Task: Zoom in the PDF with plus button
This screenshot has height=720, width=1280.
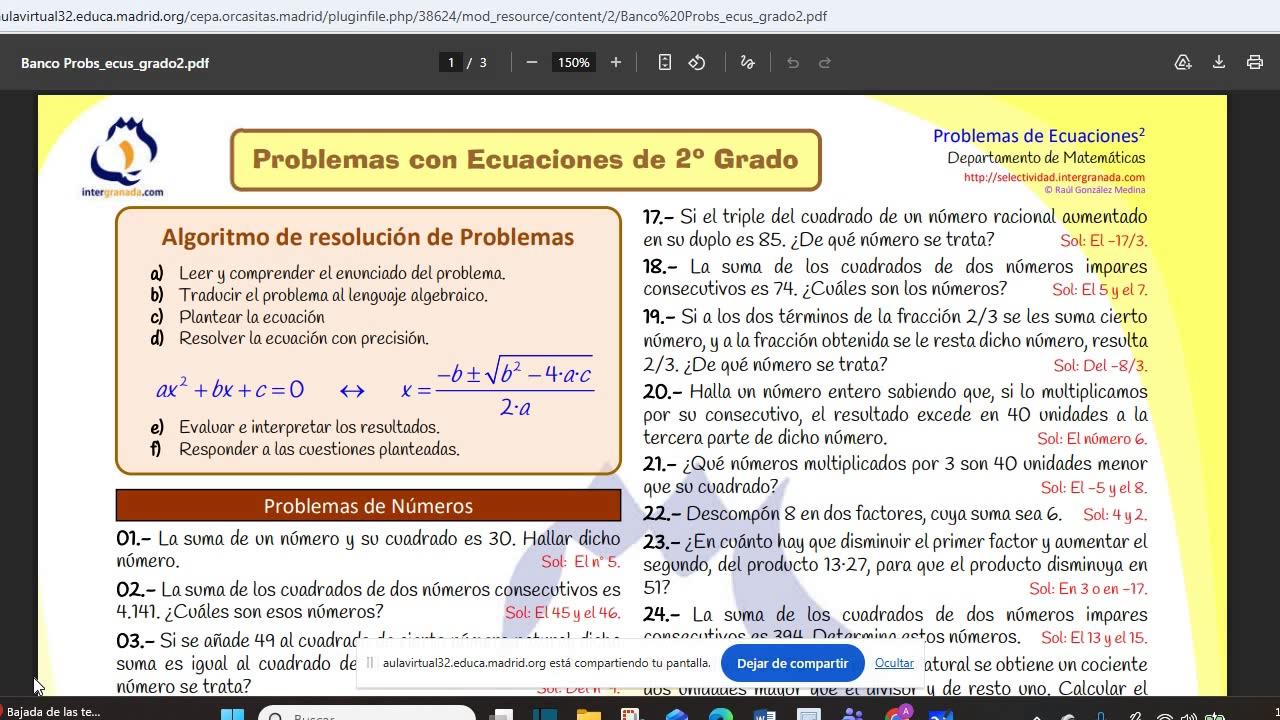Action: click(616, 62)
